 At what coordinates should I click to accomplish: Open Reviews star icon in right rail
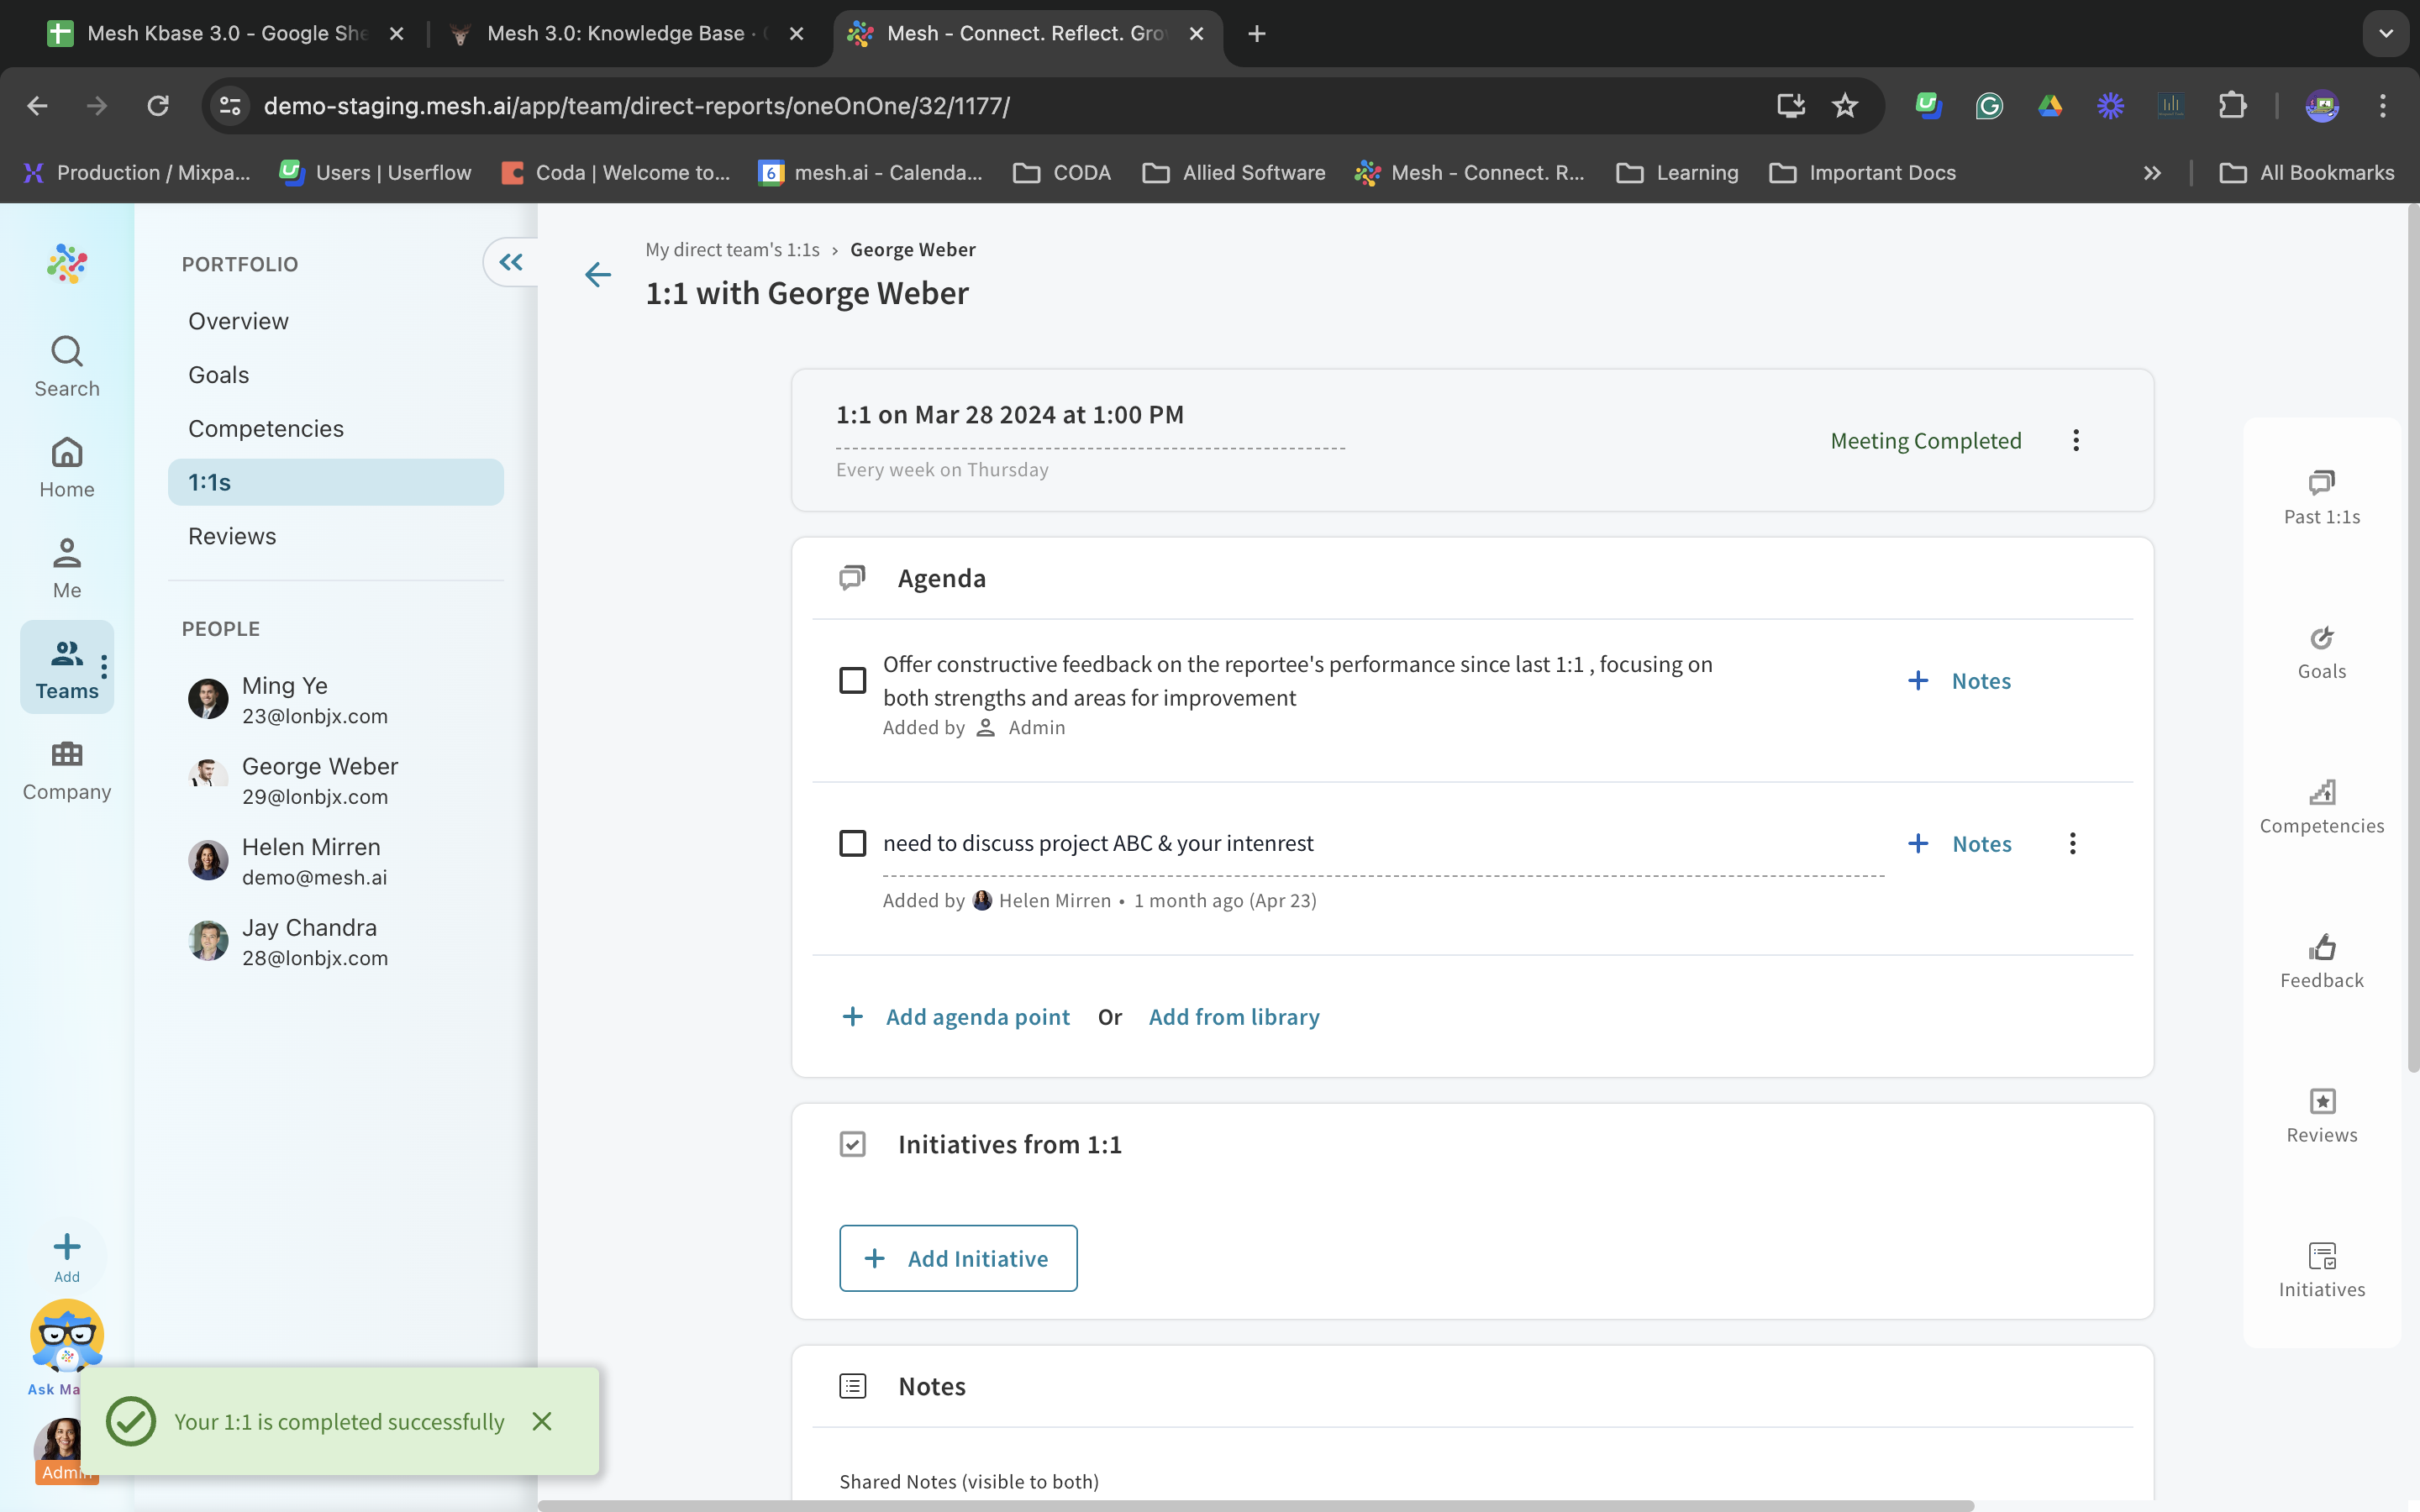2321,1101
